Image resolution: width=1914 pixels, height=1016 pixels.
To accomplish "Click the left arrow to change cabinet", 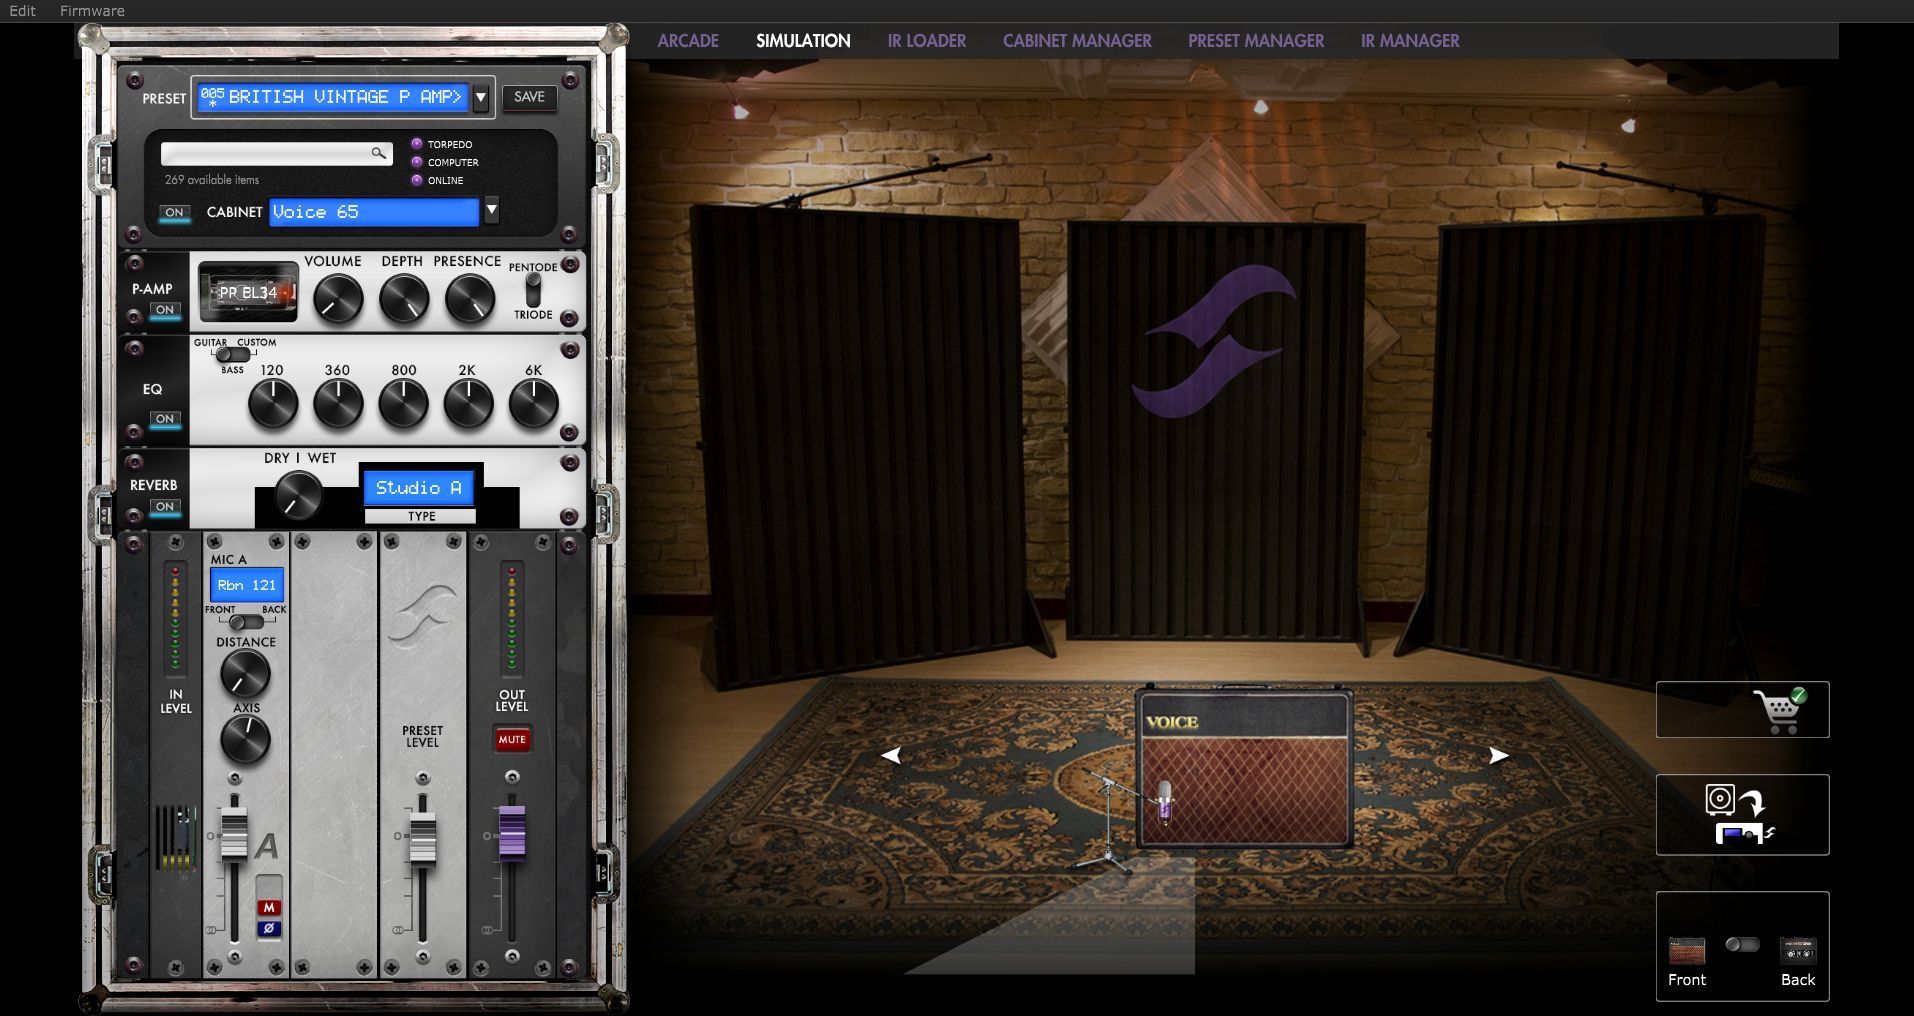I will pyautogui.click(x=890, y=756).
